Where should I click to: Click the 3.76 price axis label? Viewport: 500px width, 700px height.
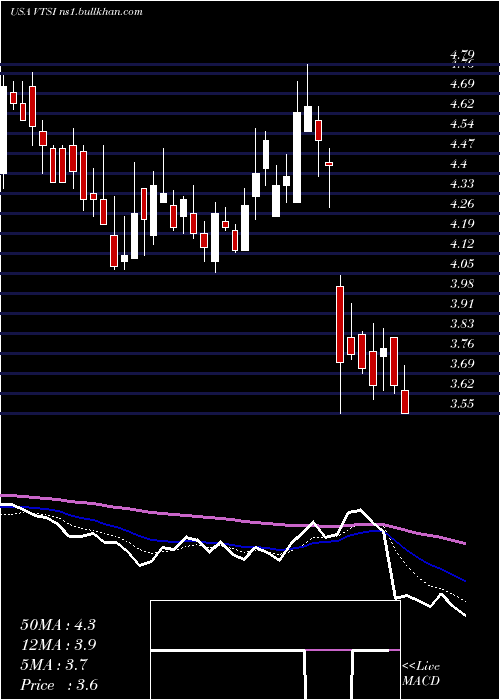click(x=462, y=344)
